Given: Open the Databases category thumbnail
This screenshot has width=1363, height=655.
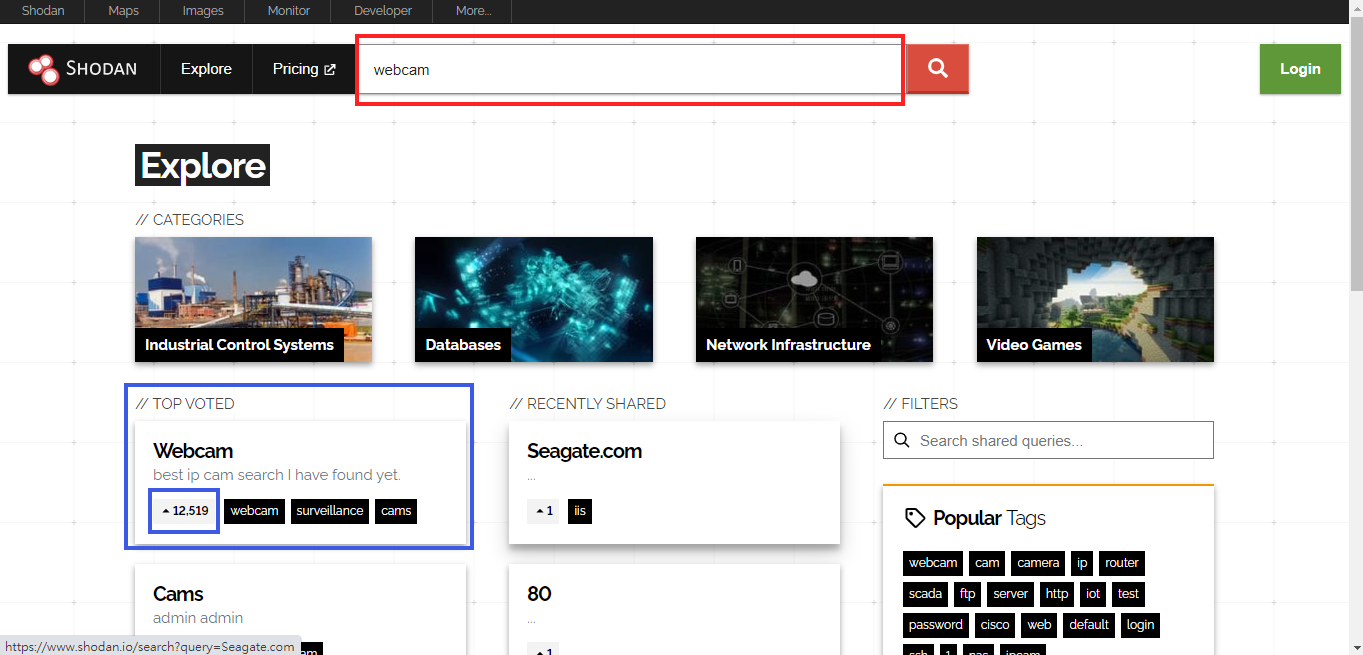Looking at the screenshot, I should [534, 299].
